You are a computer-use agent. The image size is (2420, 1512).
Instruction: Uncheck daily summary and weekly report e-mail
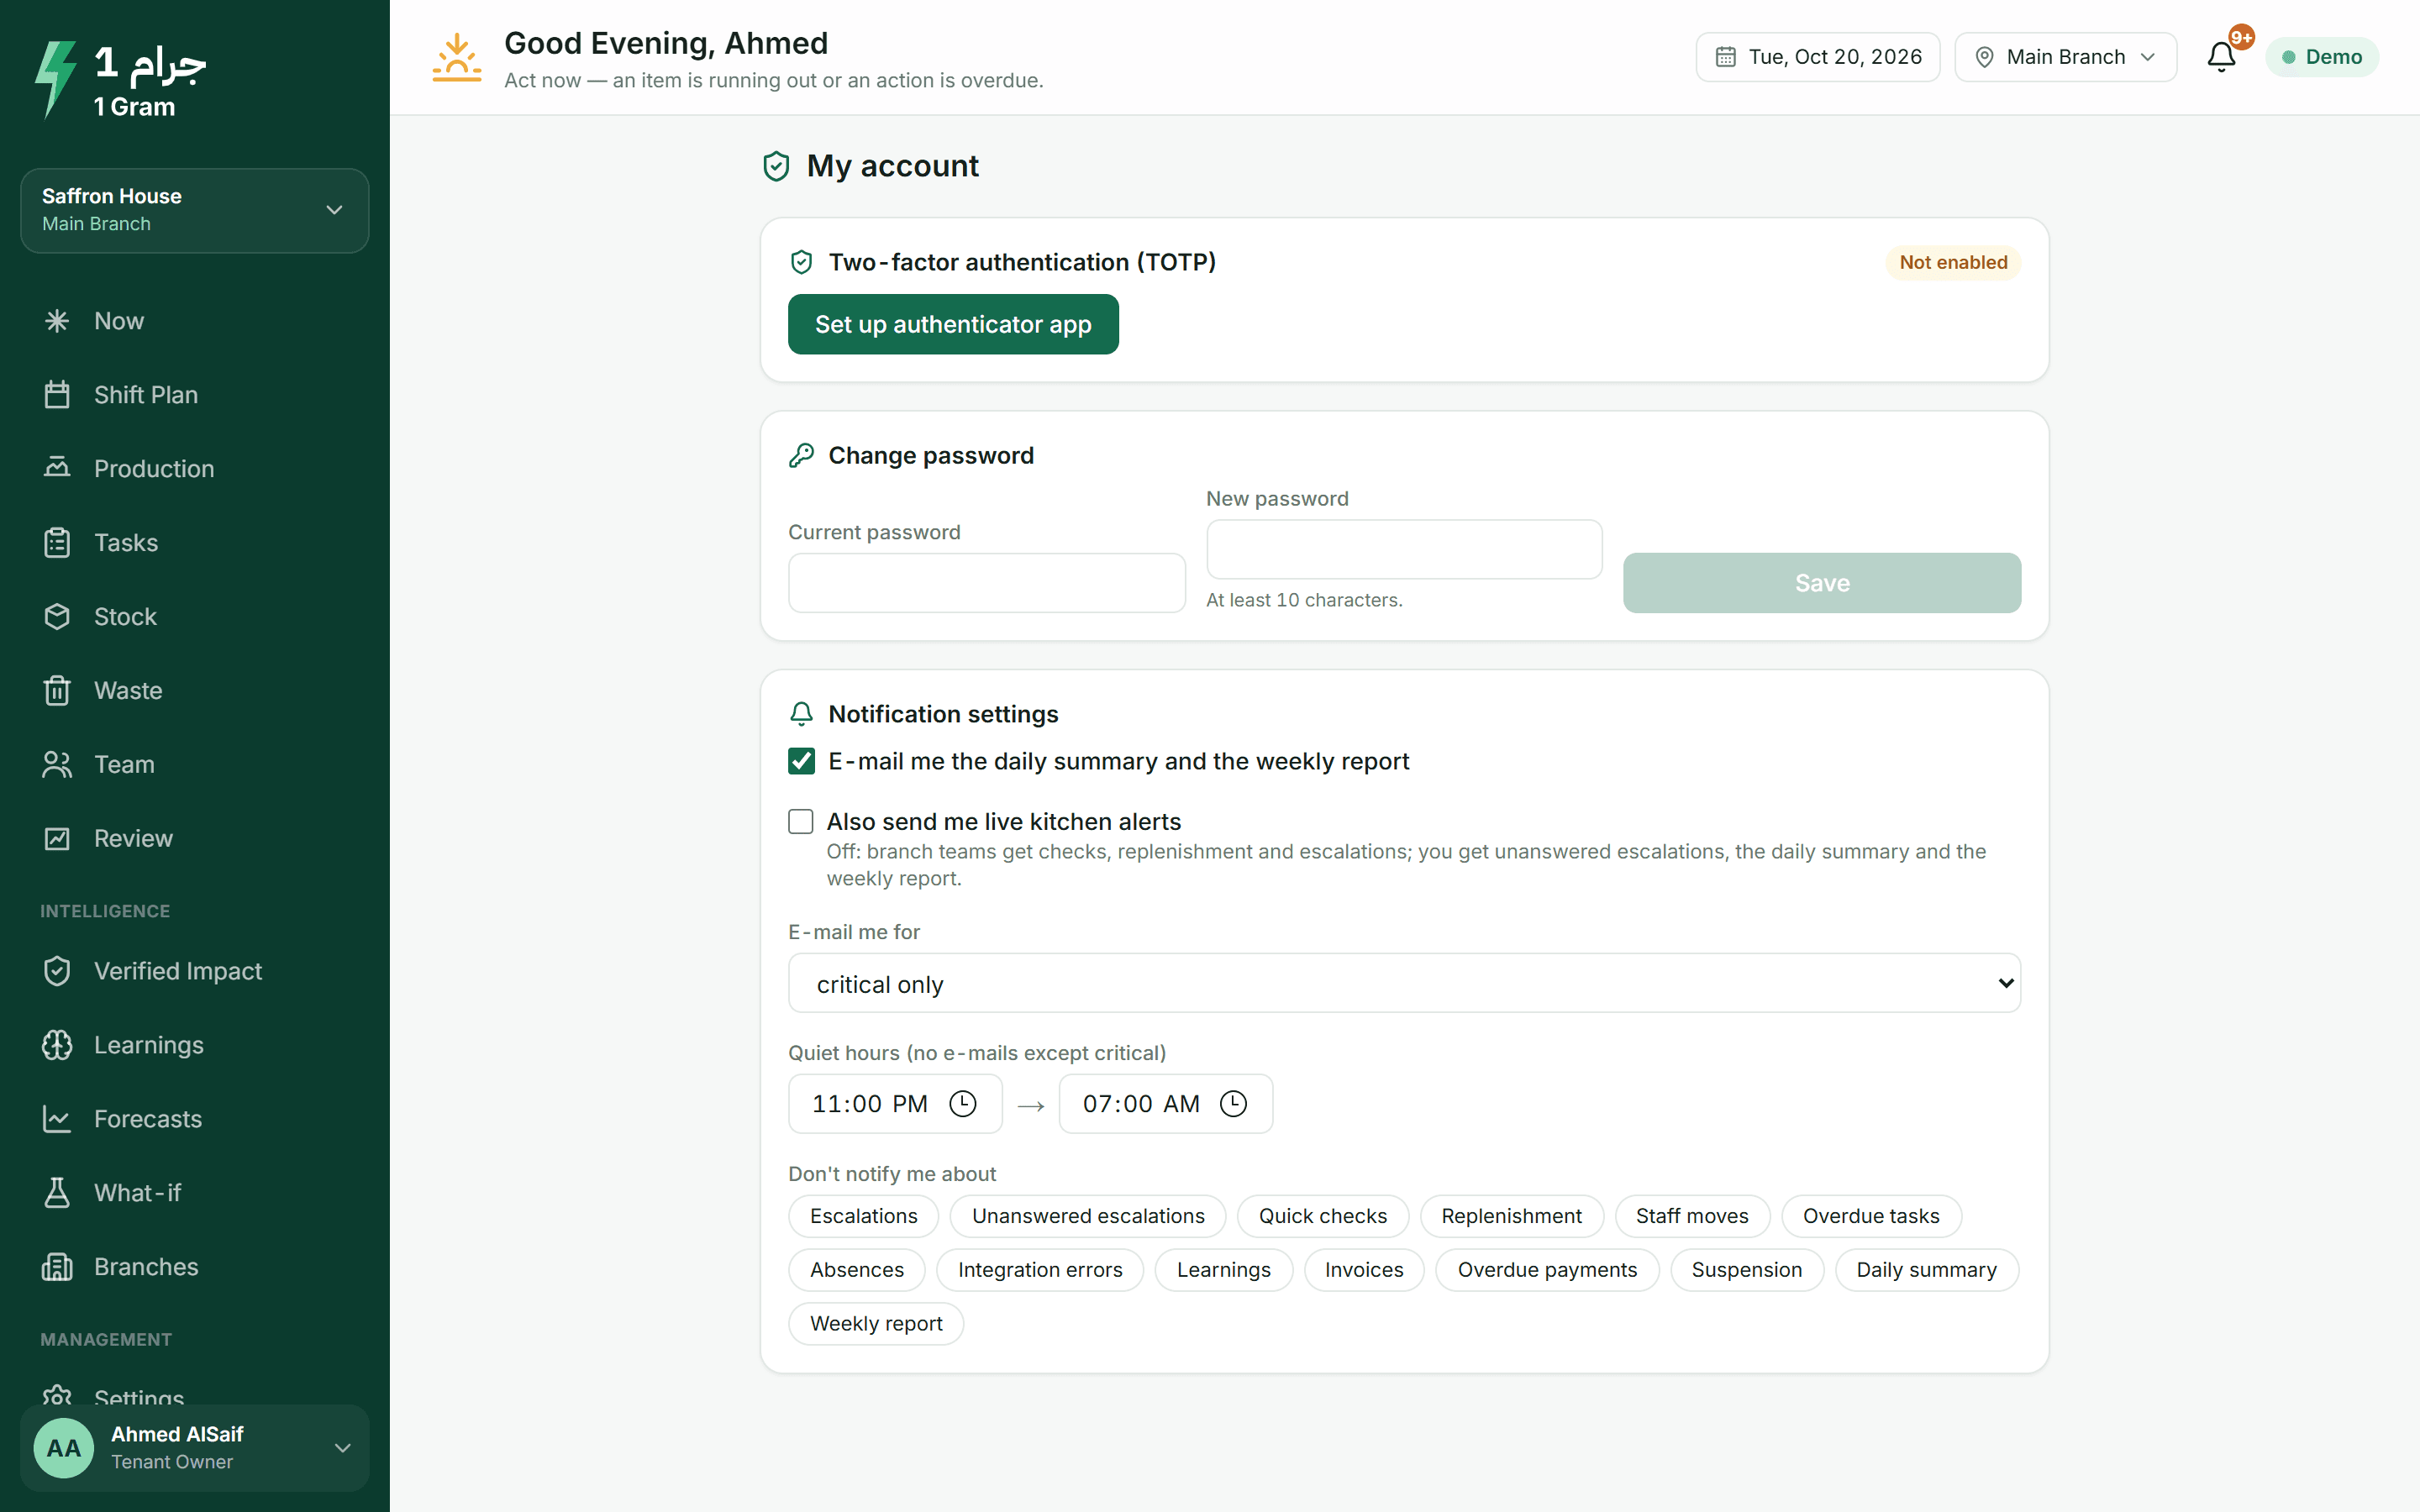(801, 761)
